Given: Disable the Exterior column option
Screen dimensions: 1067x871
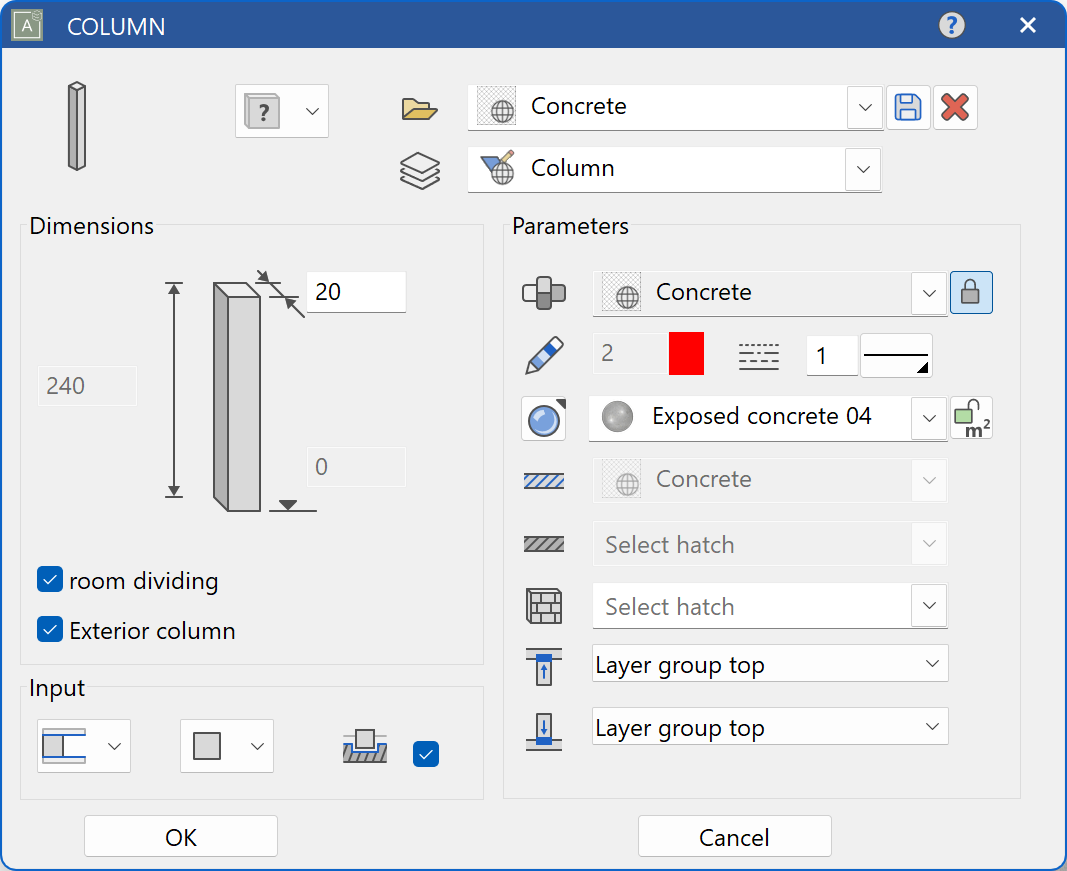Looking at the screenshot, I should click(x=49, y=630).
